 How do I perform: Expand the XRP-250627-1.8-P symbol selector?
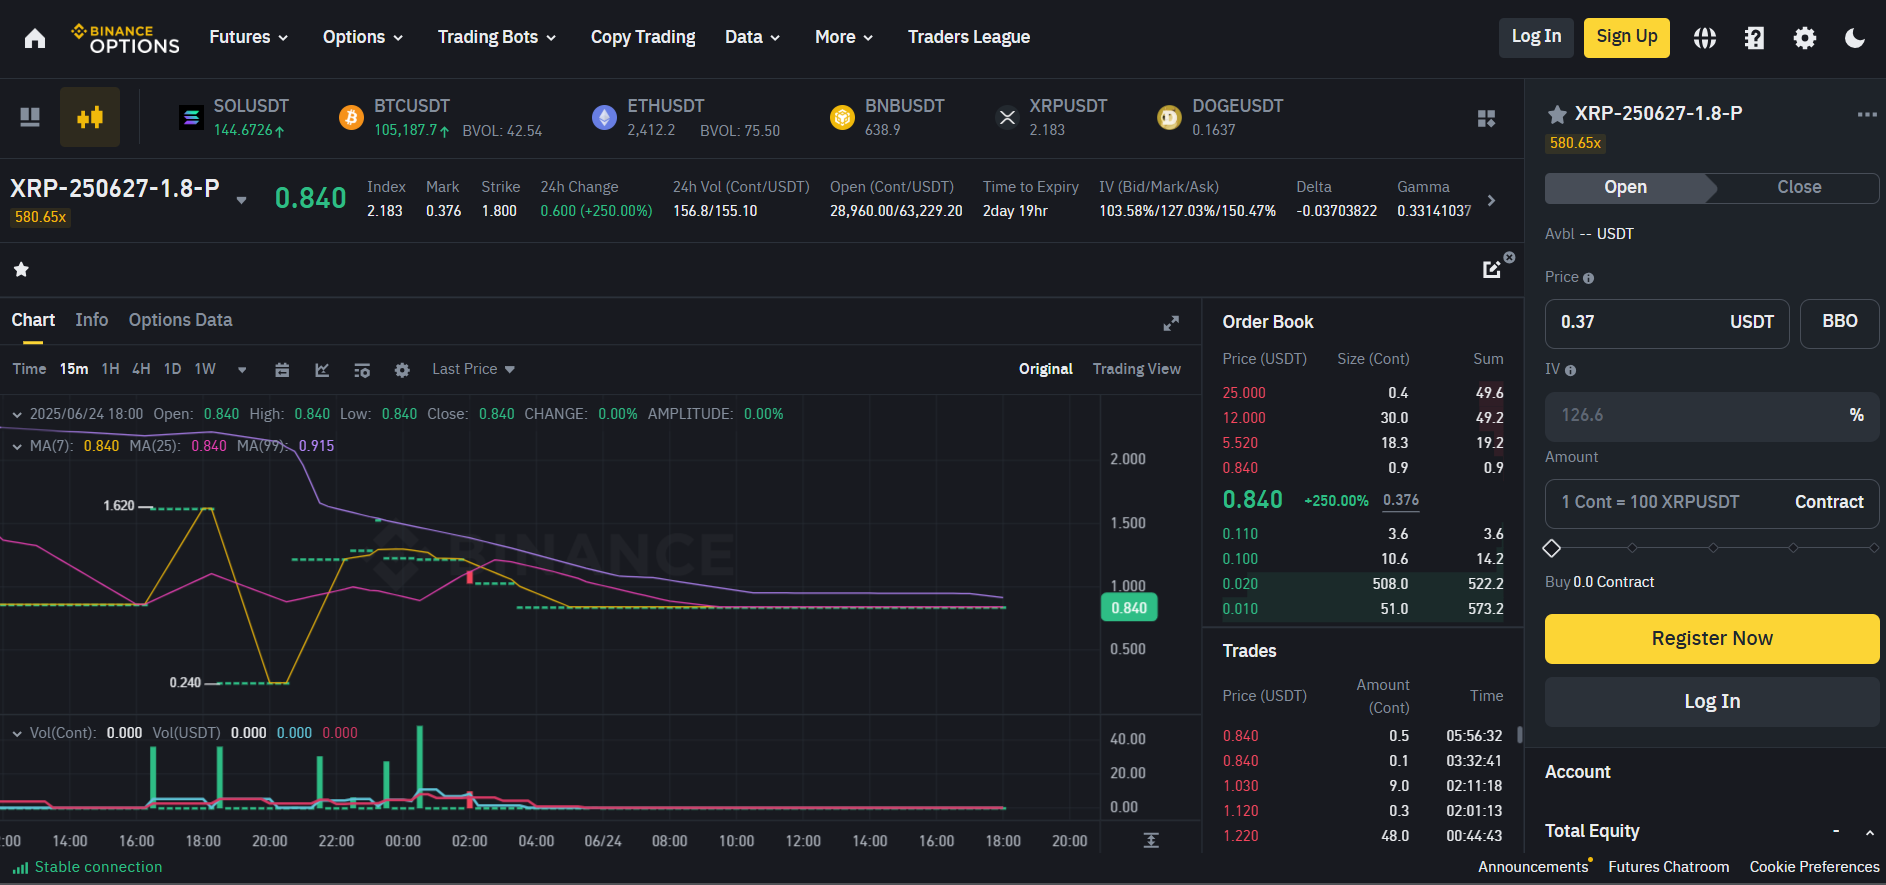pyautogui.click(x=241, y=200)
